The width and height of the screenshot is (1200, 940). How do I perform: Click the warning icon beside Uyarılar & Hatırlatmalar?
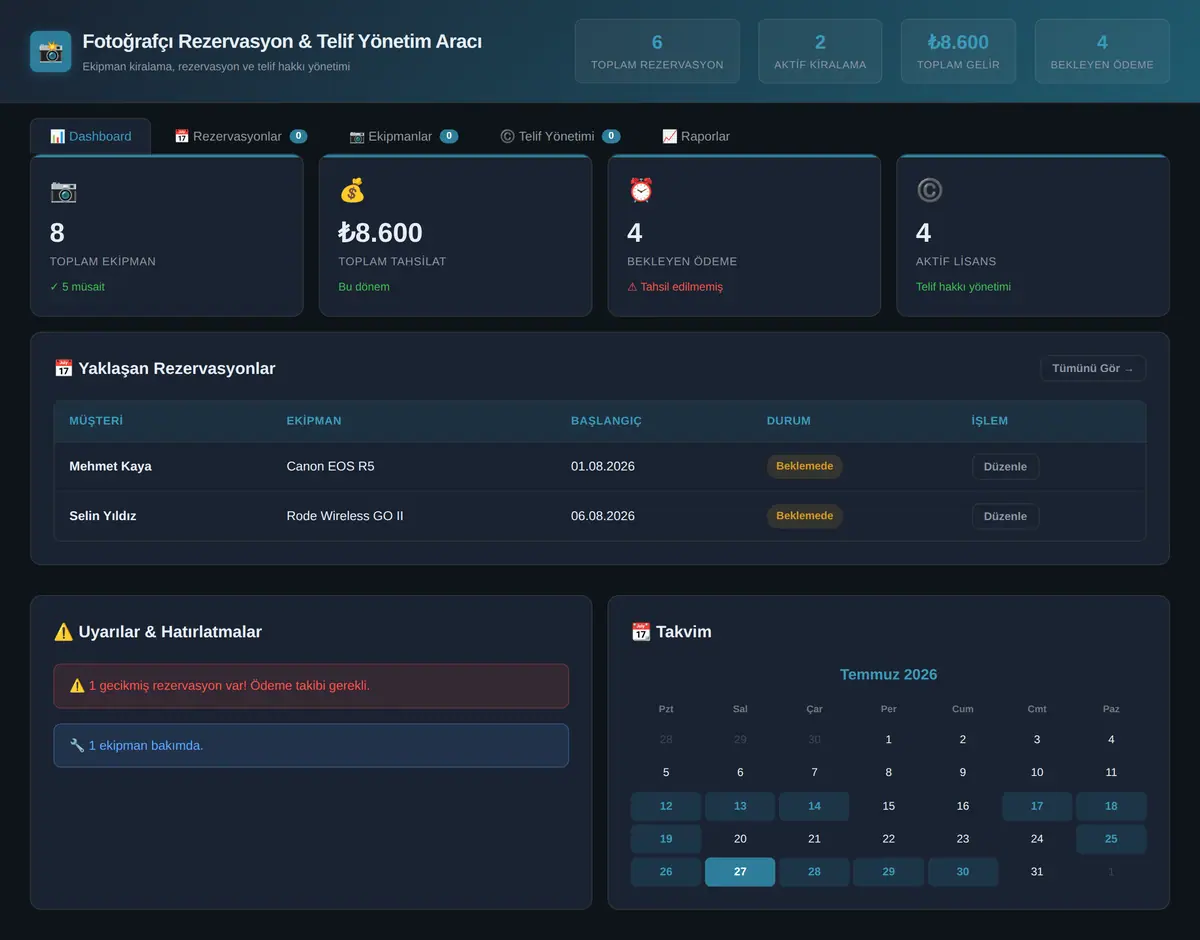(63, 632)
